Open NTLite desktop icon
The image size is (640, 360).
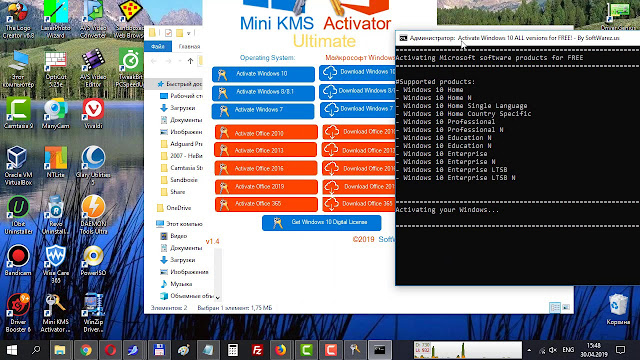(x=56, y=162)
